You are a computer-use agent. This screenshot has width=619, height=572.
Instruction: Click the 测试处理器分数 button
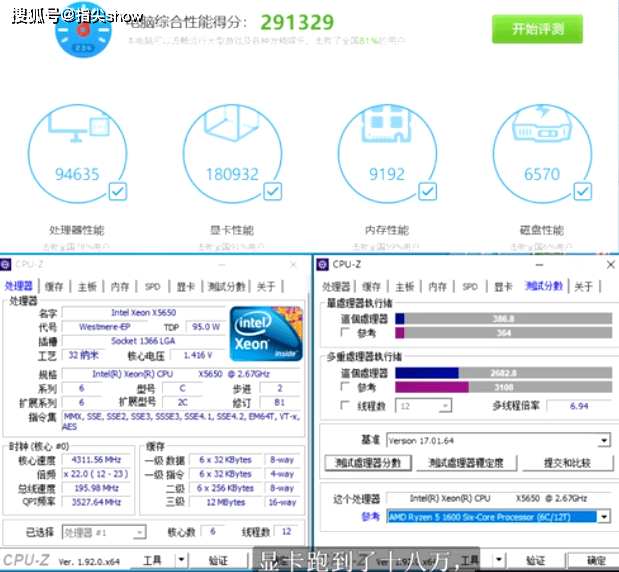(368, 463)
